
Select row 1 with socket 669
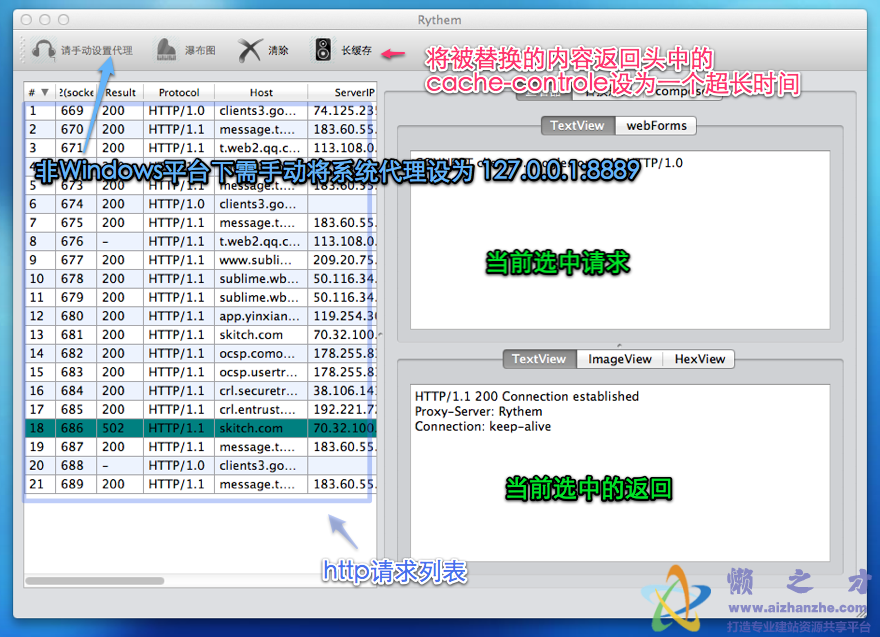coord(200,111)
